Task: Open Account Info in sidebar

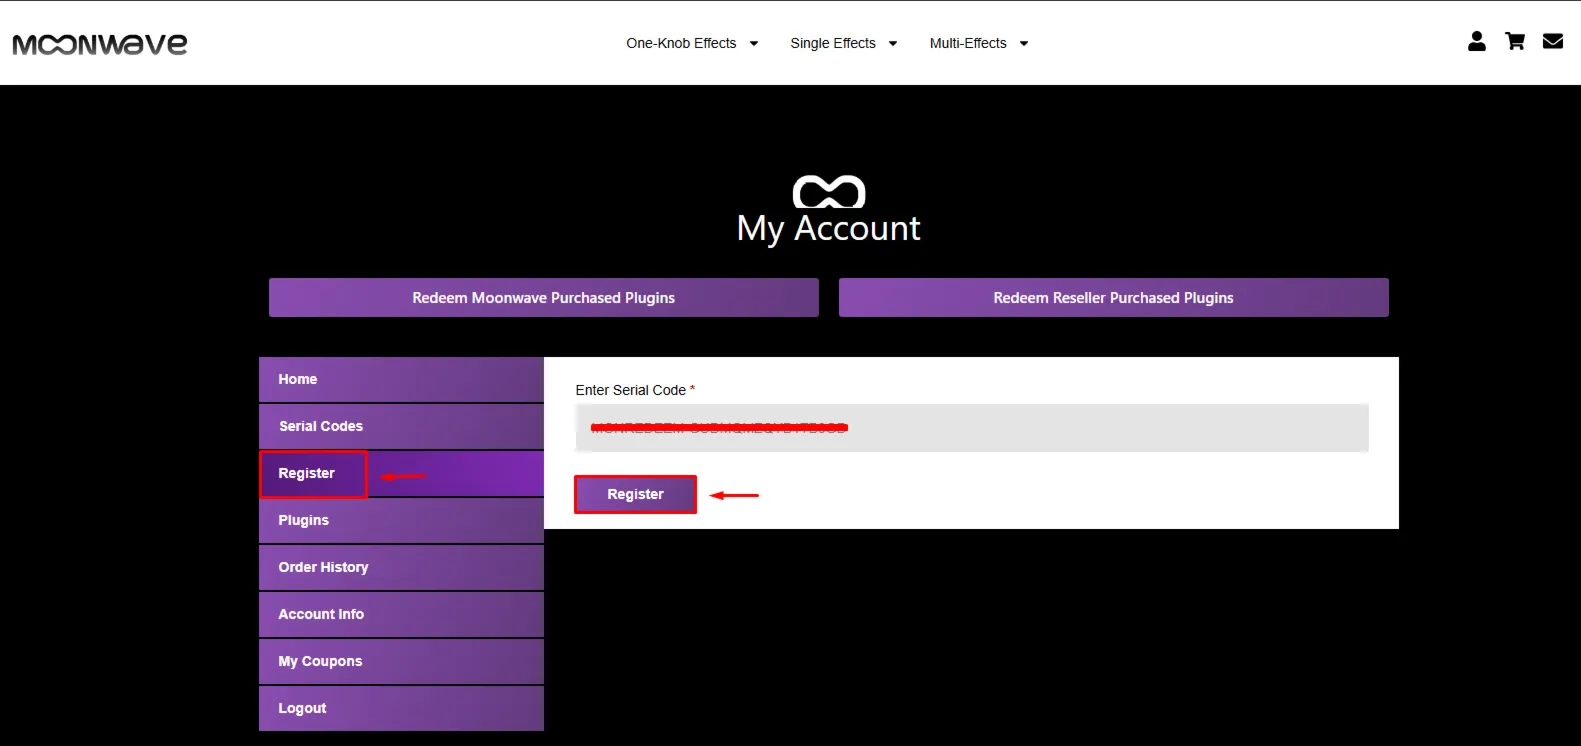Action: [401, 615]
